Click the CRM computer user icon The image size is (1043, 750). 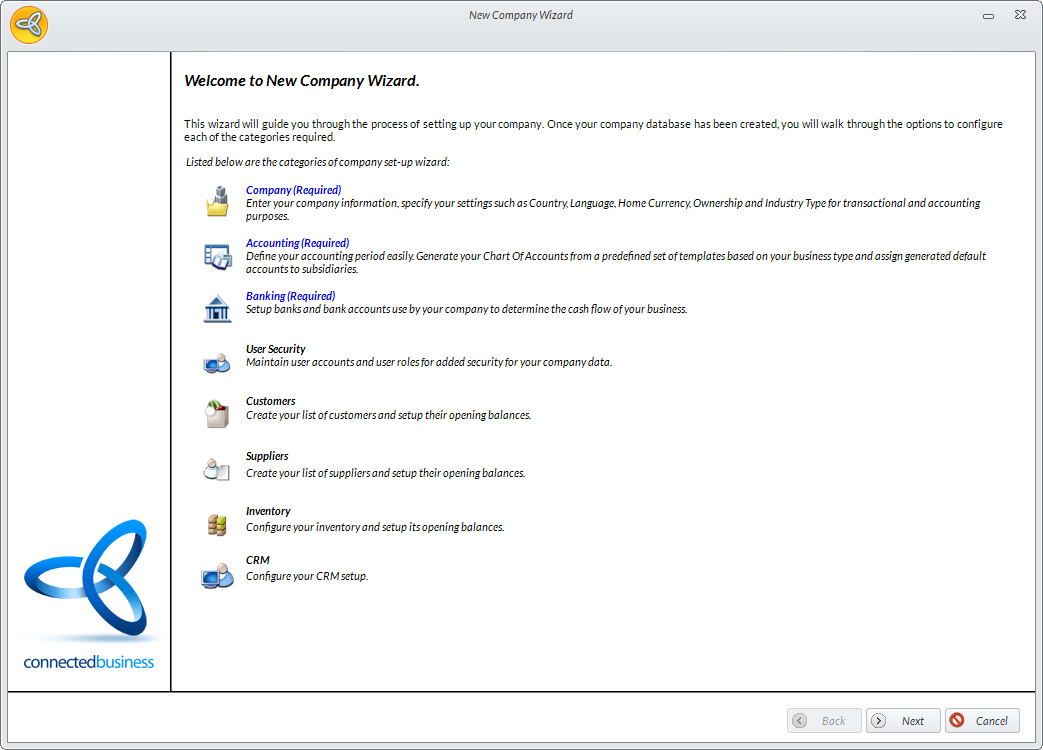(x=217, y=575)
